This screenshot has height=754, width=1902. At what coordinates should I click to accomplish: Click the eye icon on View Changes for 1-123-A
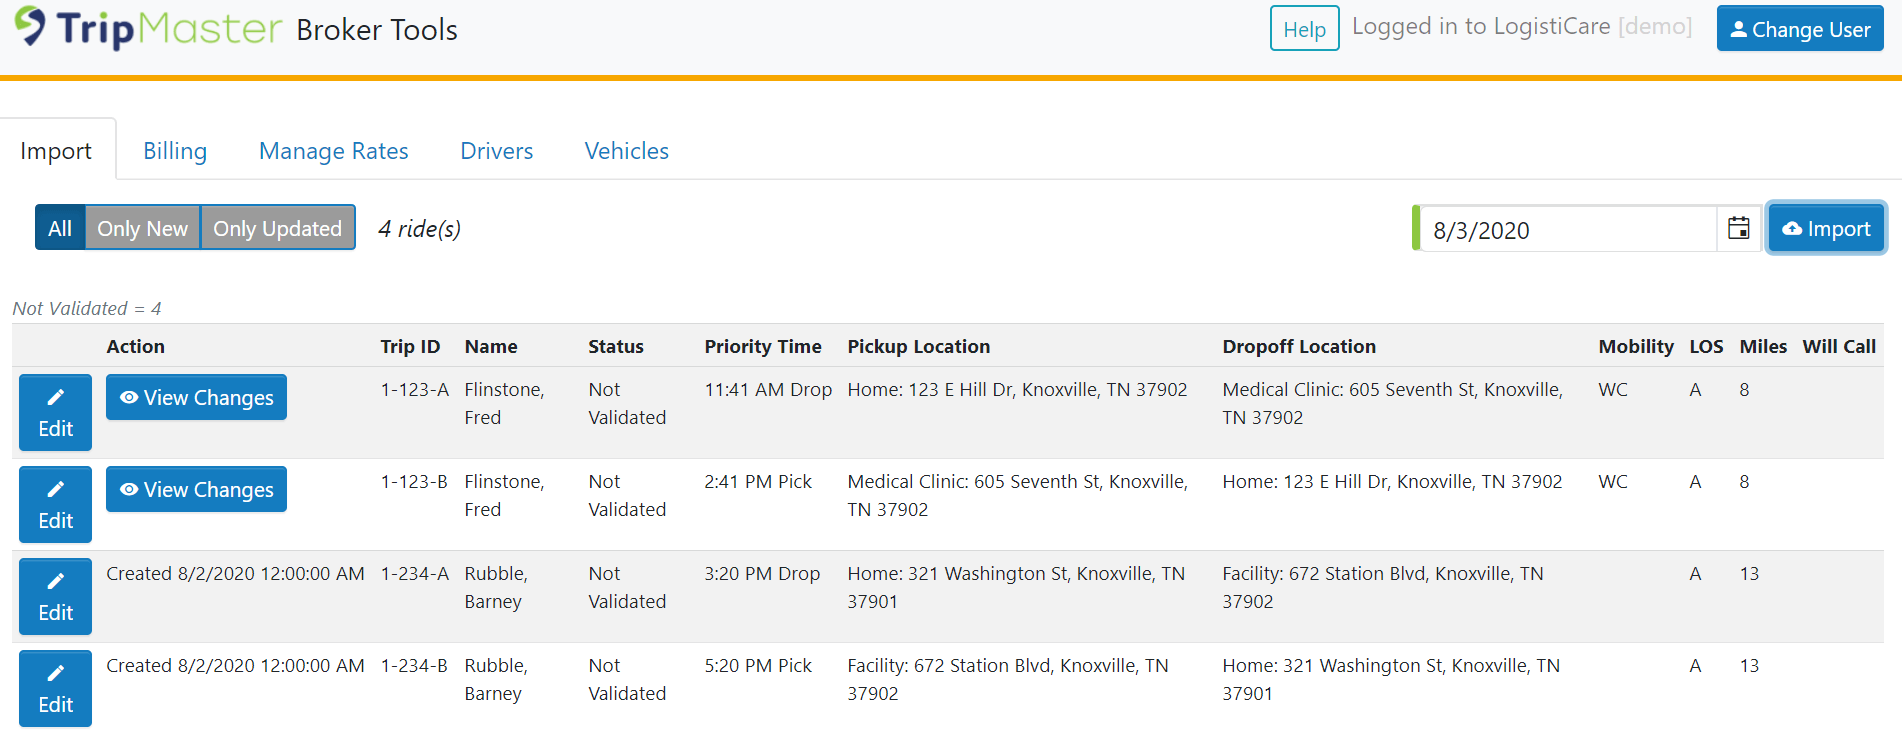point(128,397)
